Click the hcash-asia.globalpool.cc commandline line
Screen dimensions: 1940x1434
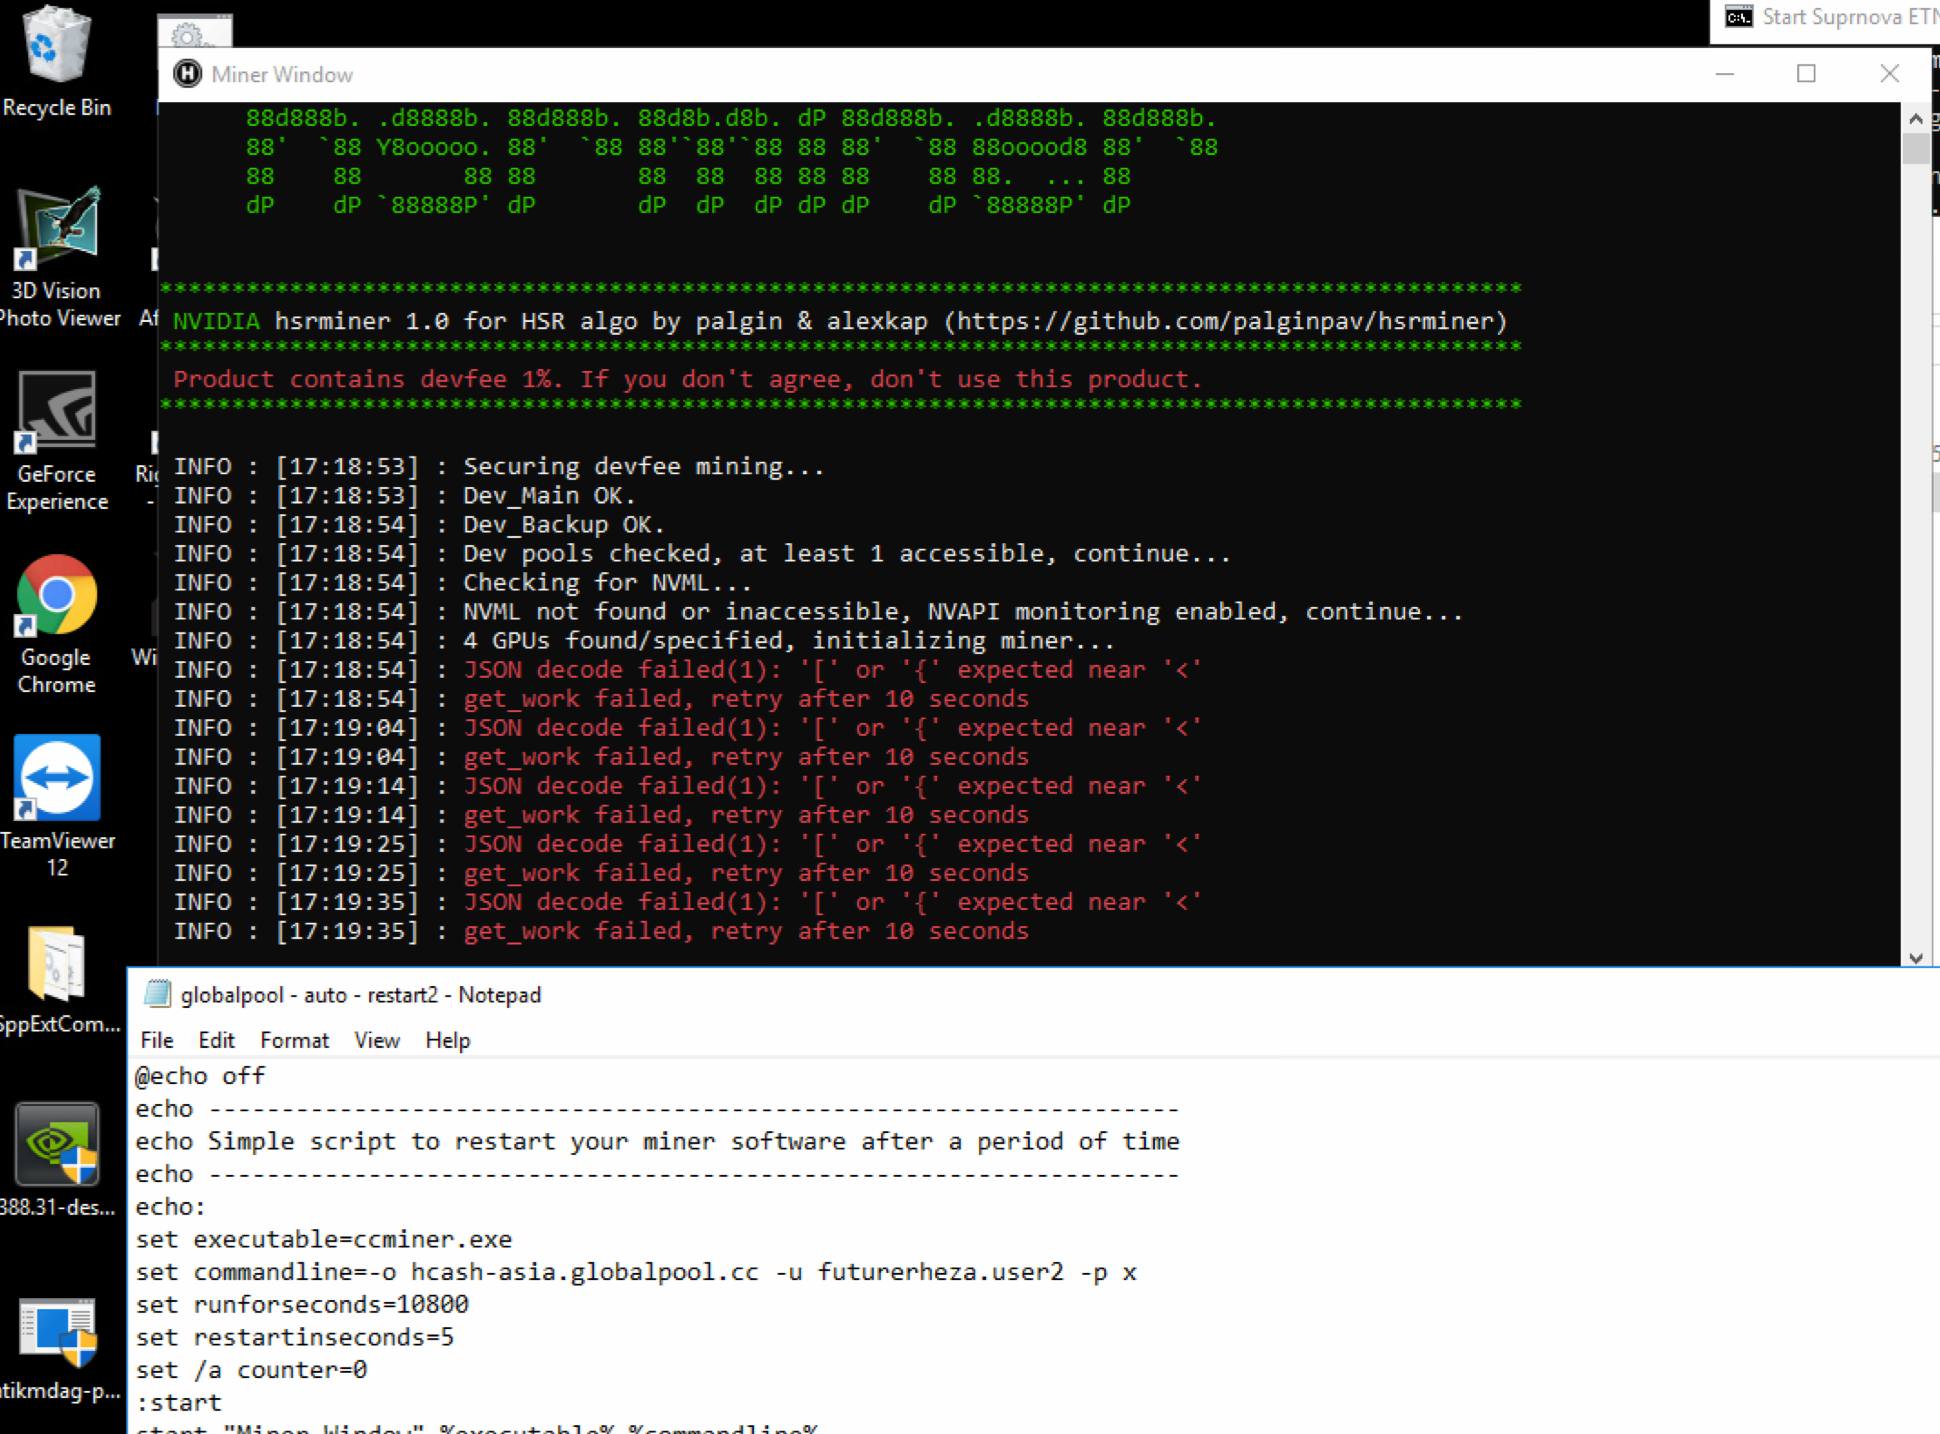(636, 1272)
